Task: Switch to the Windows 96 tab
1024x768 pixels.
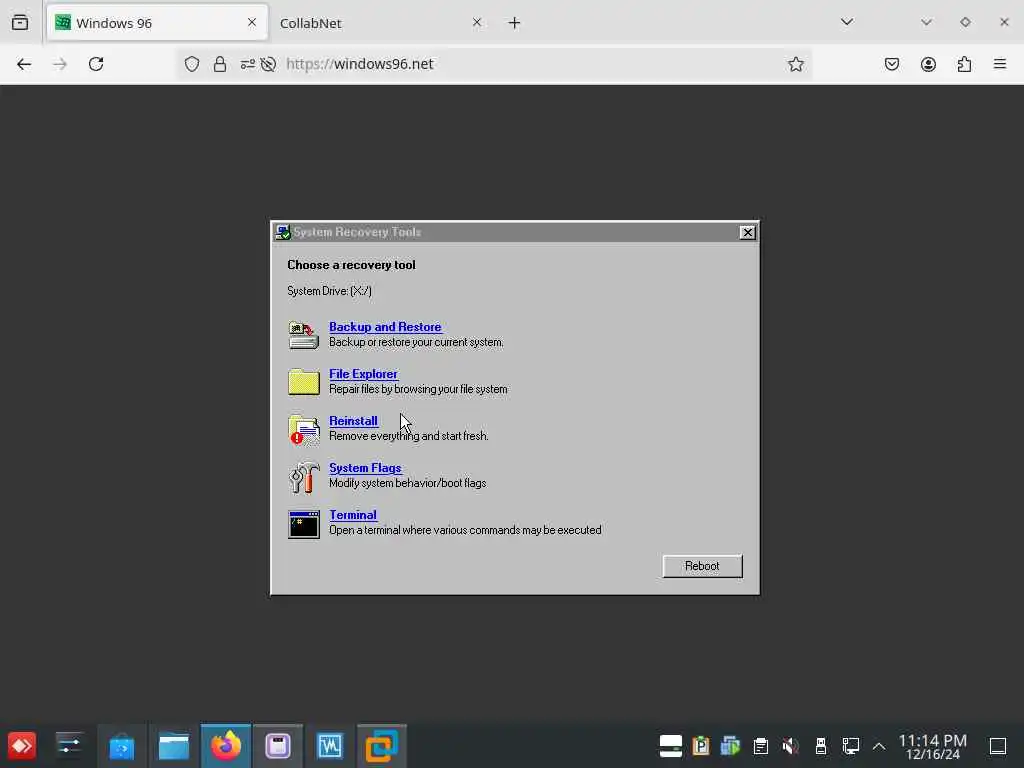Action: pyautogui.click(x=157, y=23)
